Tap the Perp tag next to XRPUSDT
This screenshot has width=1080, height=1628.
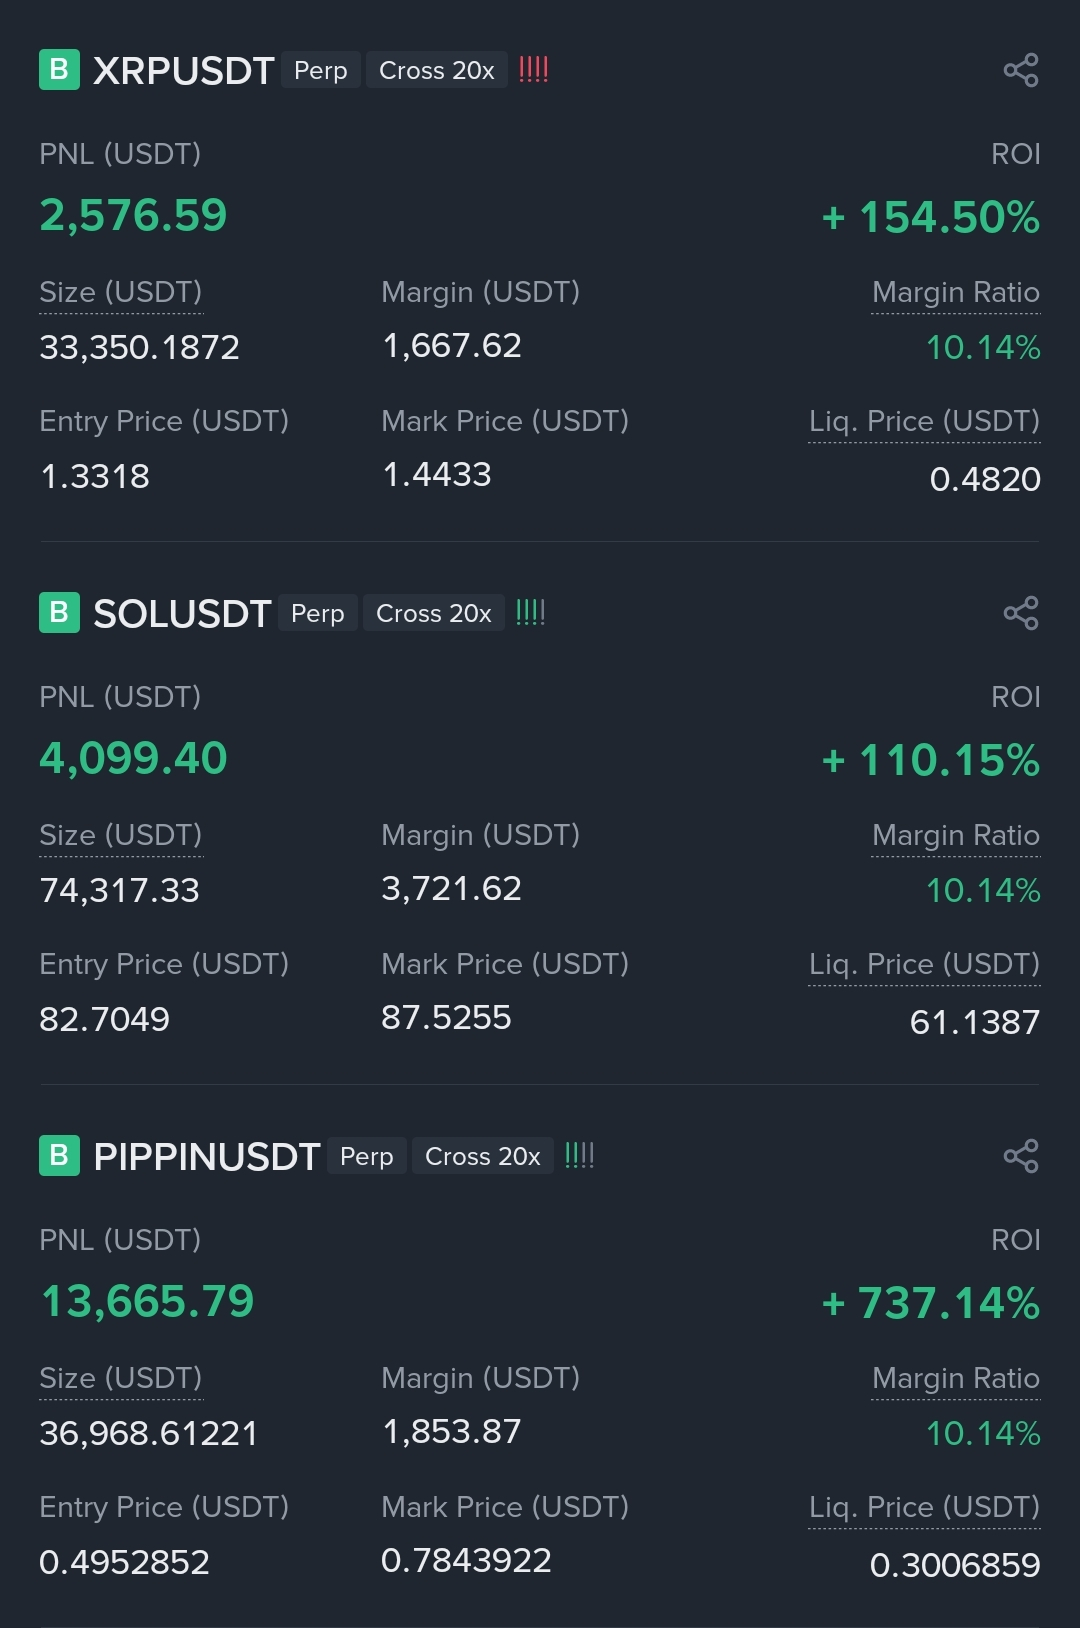(x=321, y=70)
